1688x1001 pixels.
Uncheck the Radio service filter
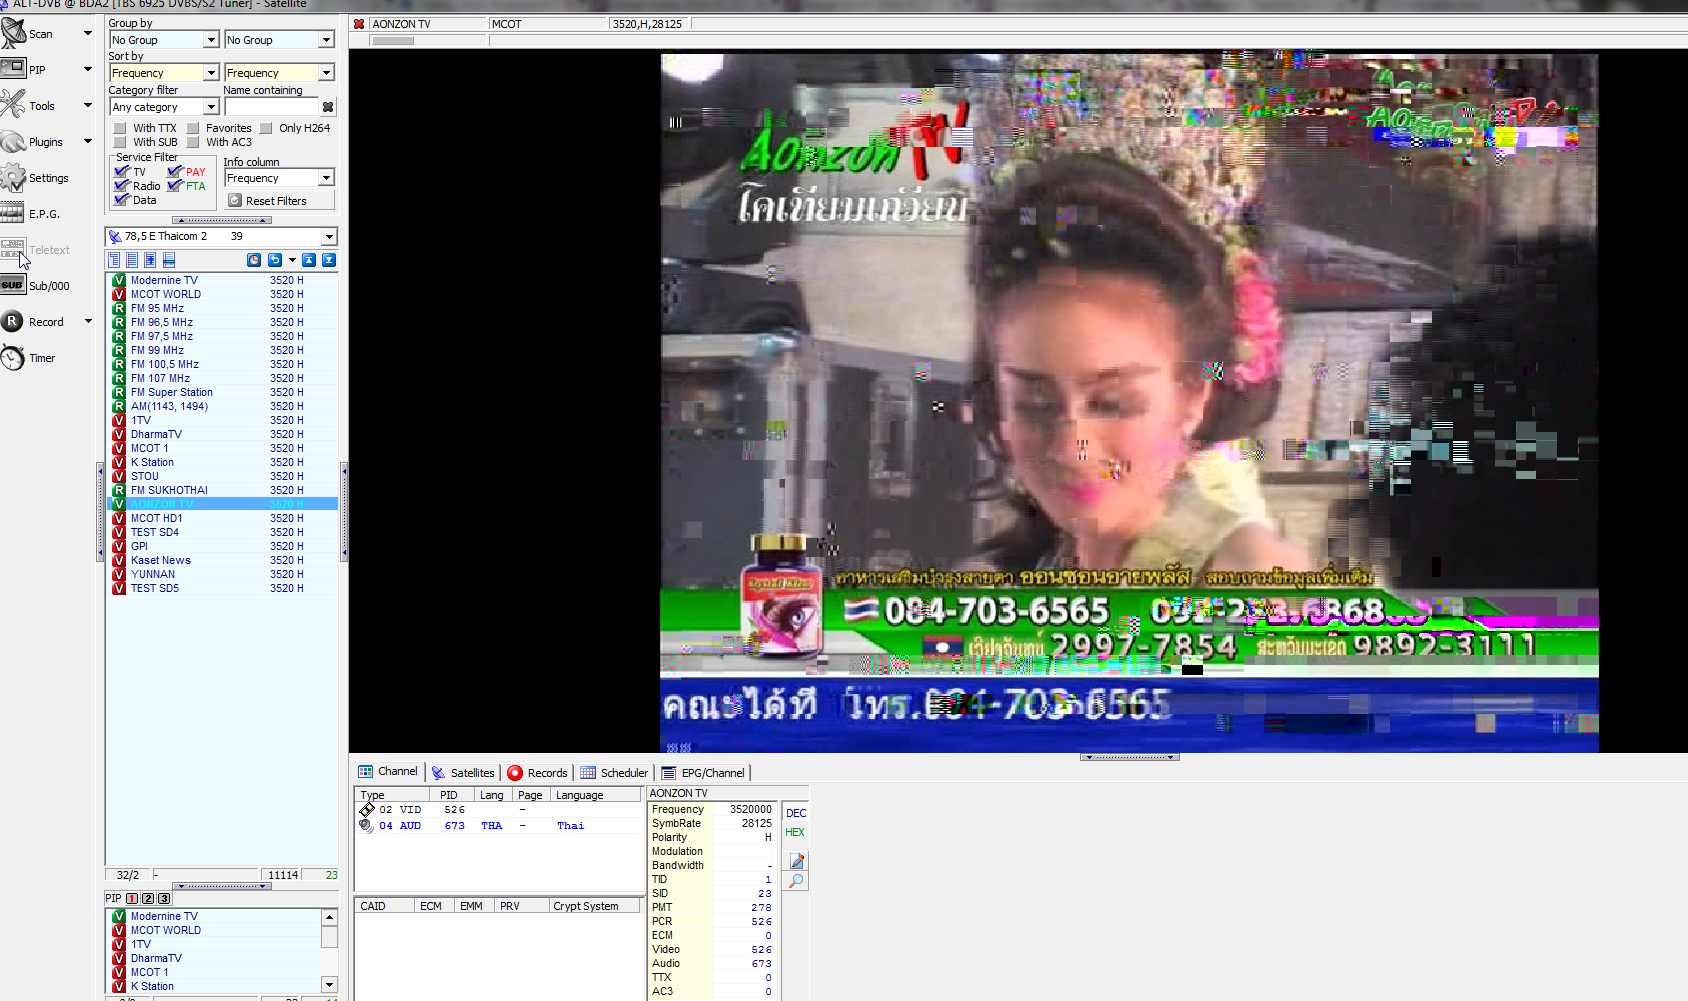point(122,186)
